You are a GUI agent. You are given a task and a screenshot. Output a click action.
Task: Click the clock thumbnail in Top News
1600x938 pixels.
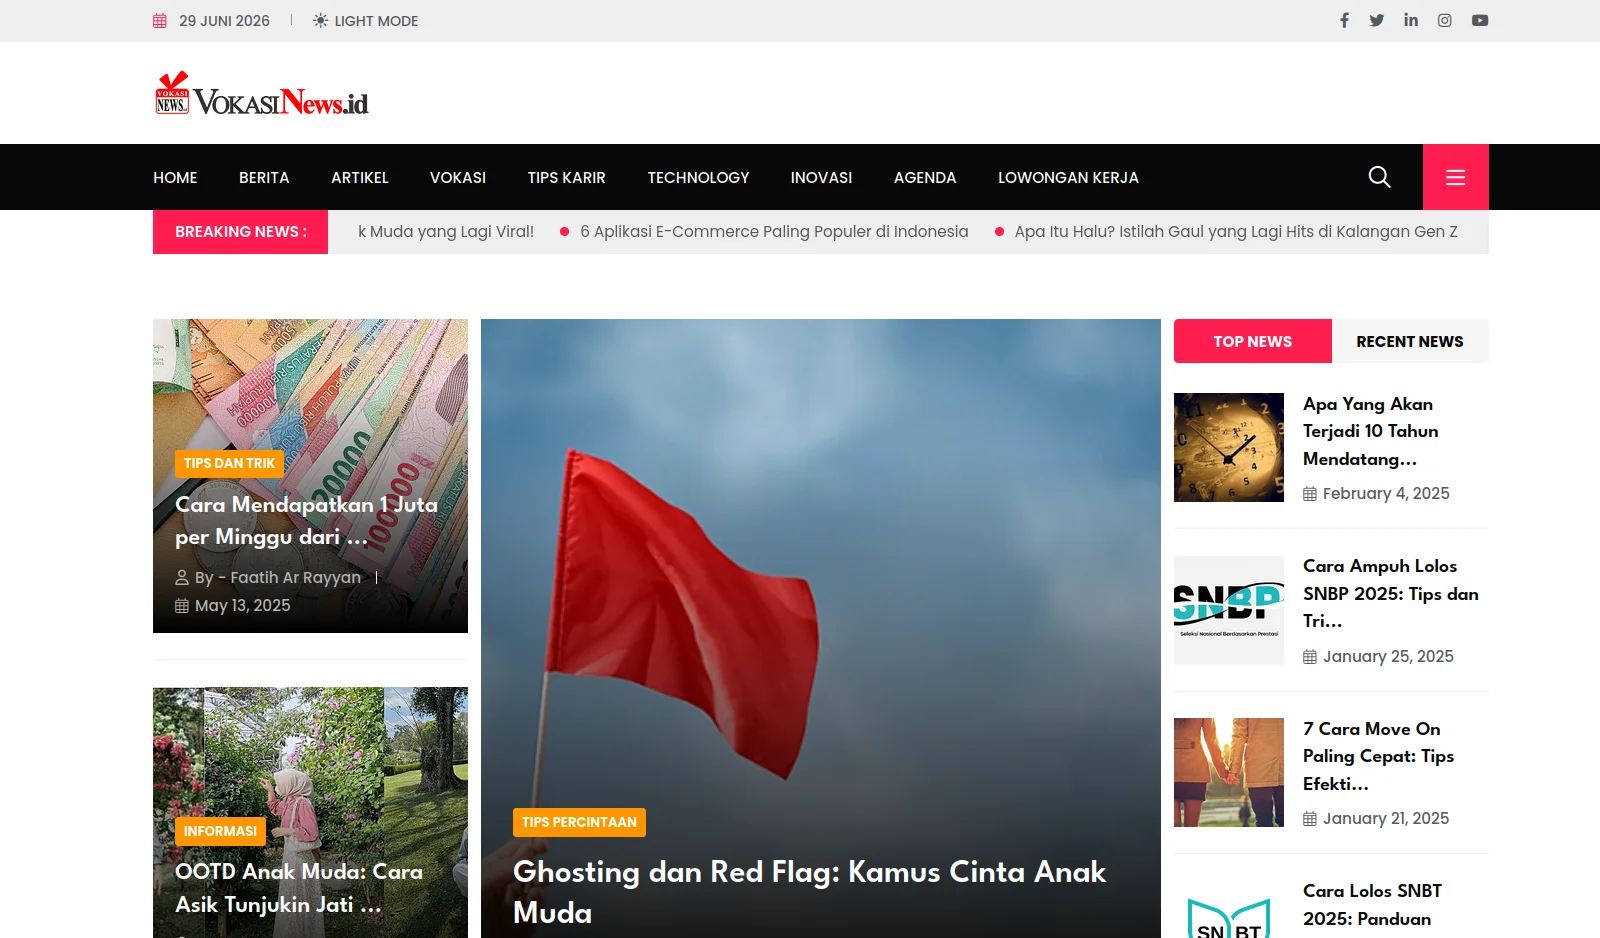coord(1229,447)
